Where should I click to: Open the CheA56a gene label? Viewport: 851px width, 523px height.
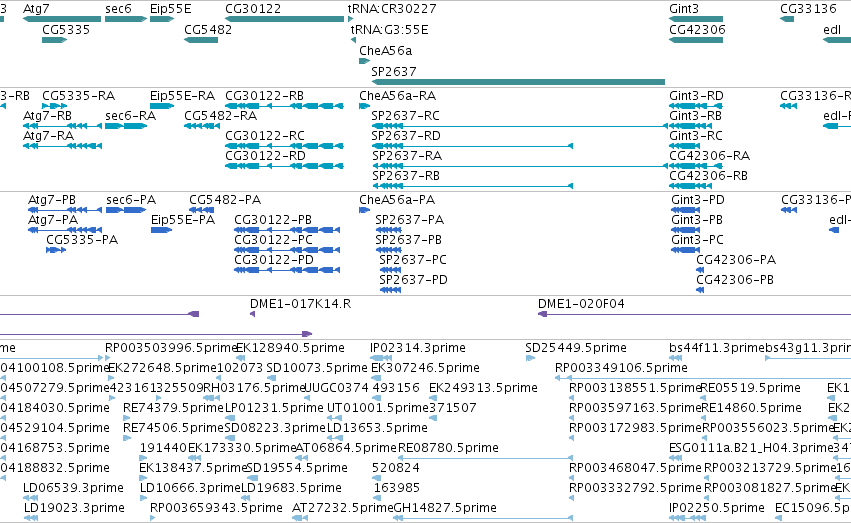pyautogui.click(x=385, y=51)
